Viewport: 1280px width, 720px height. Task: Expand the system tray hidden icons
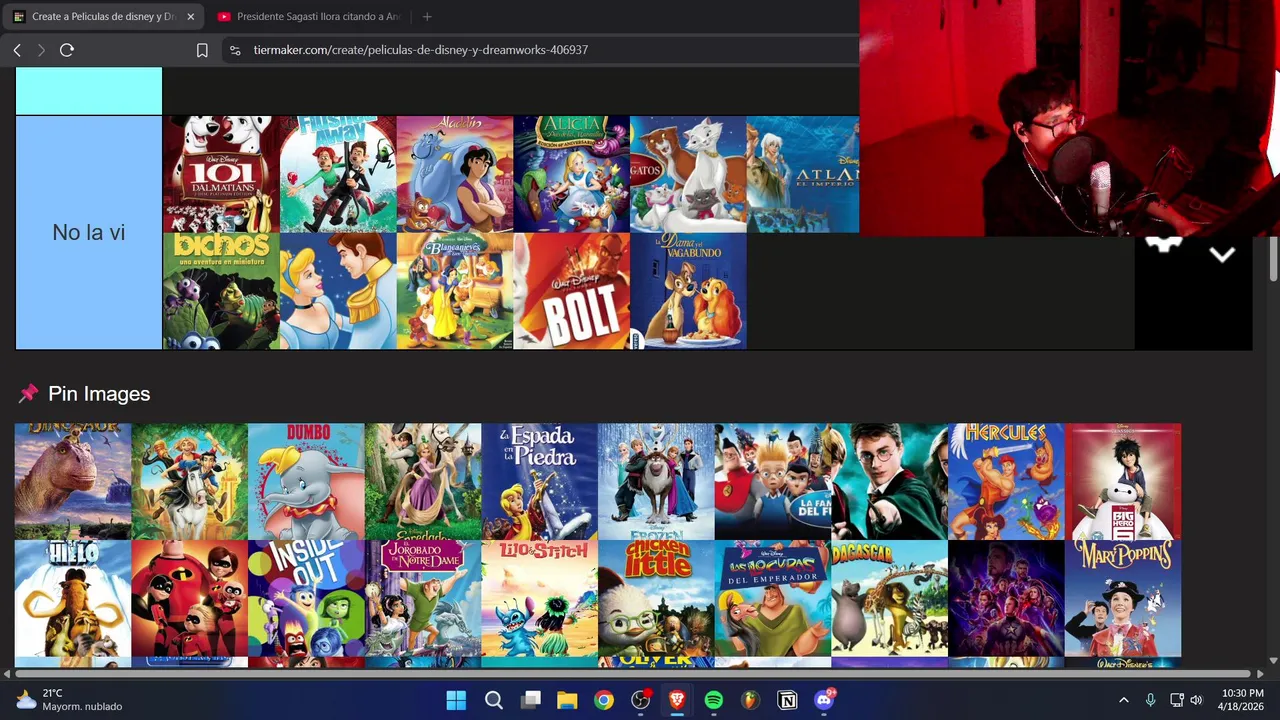(1123, 700)
